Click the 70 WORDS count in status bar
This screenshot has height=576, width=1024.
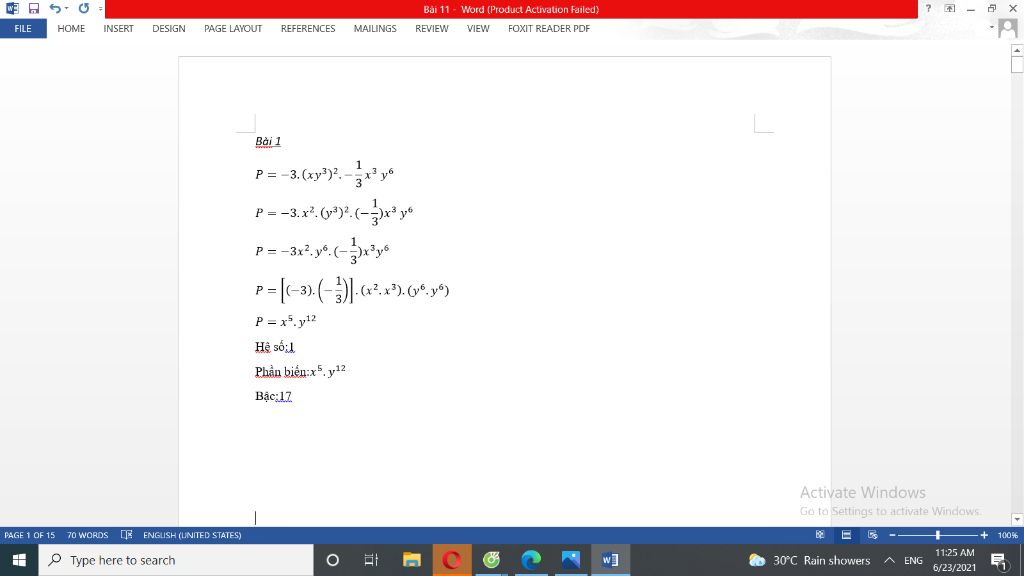tap(88, 535)
